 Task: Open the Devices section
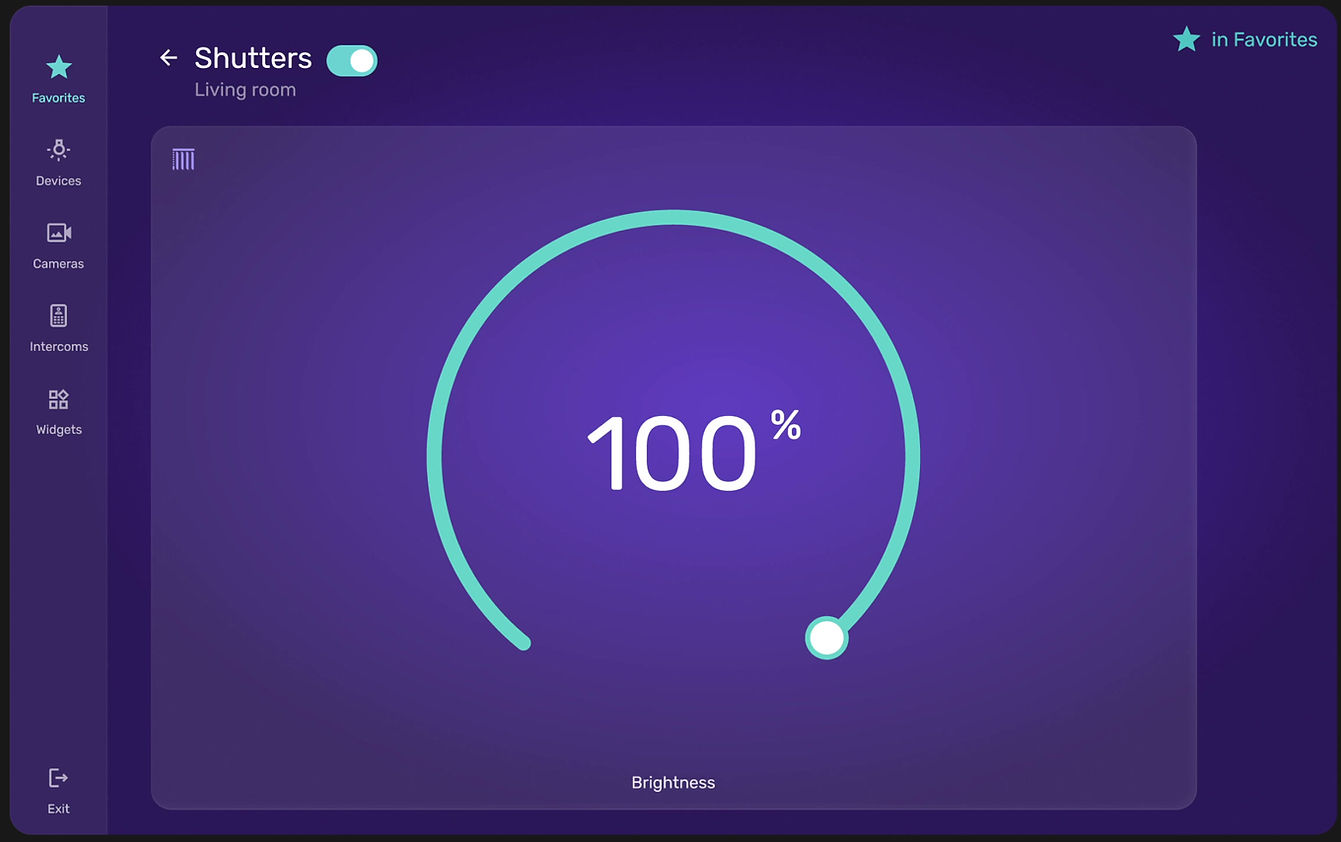tap(58, 163)
